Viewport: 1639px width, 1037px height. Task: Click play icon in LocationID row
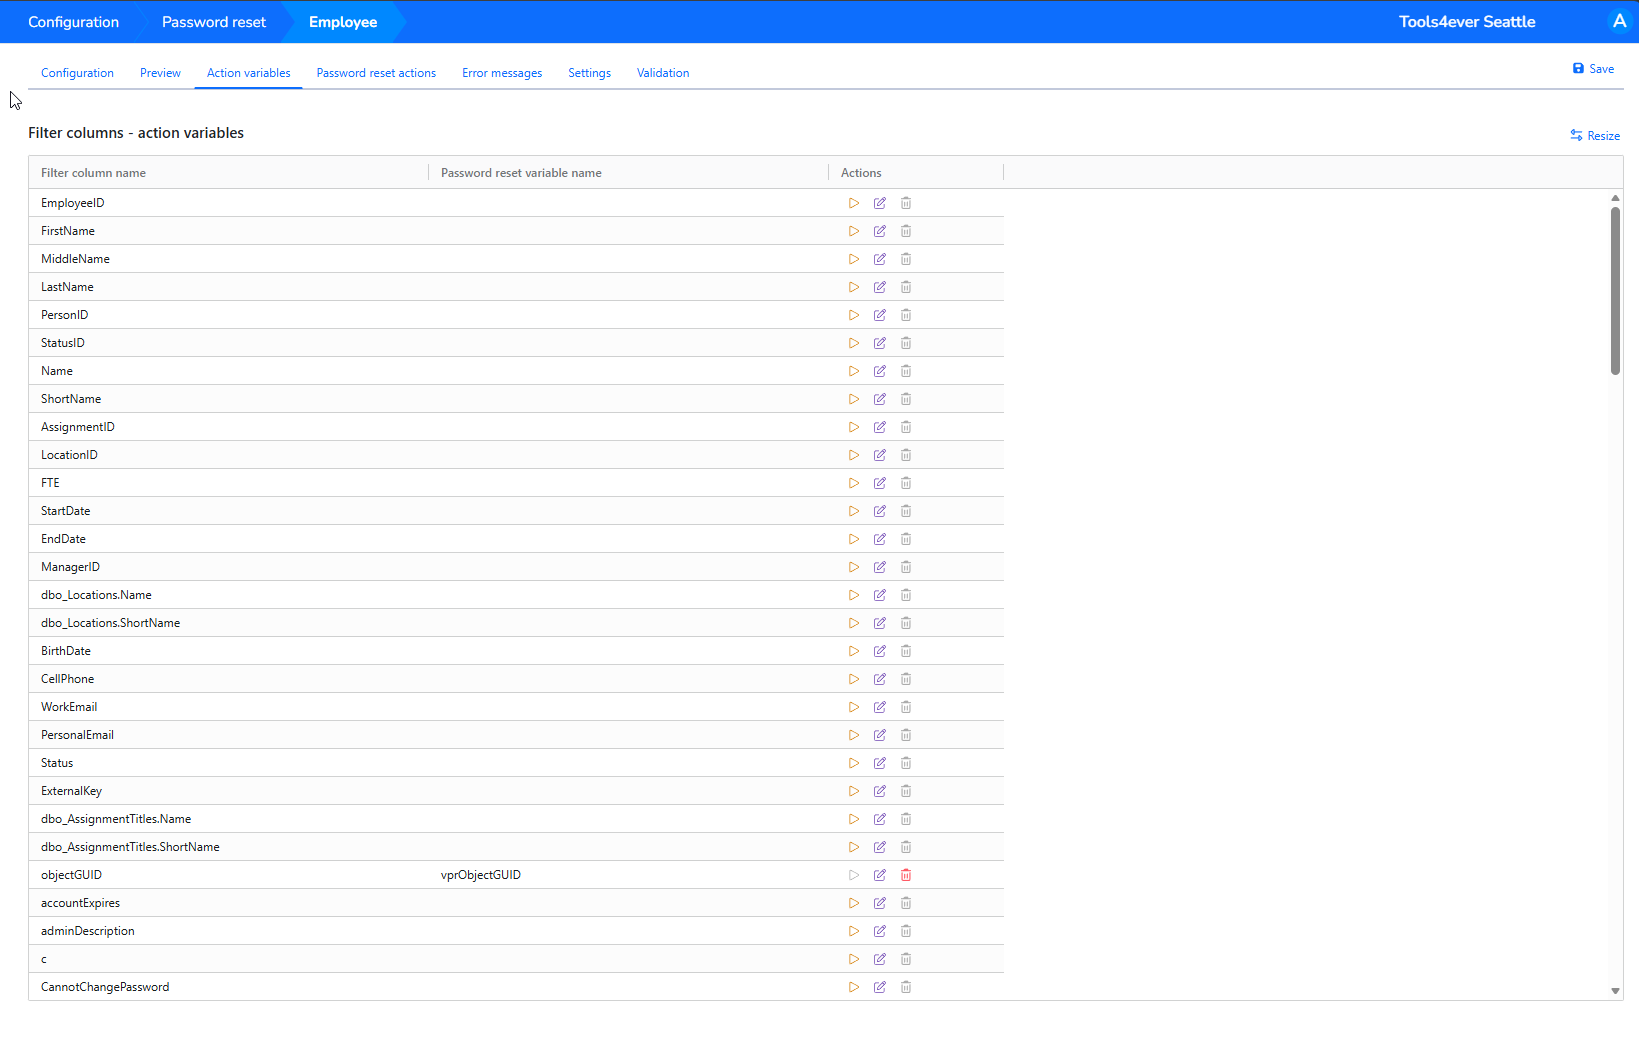point(854,455)
